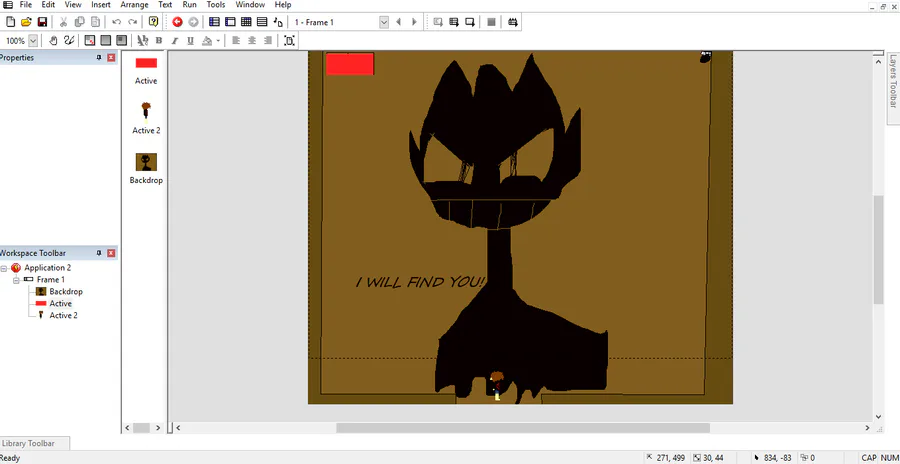Select the hand pan tool icon
Viewport: 900px width, 464px height.
53,40
